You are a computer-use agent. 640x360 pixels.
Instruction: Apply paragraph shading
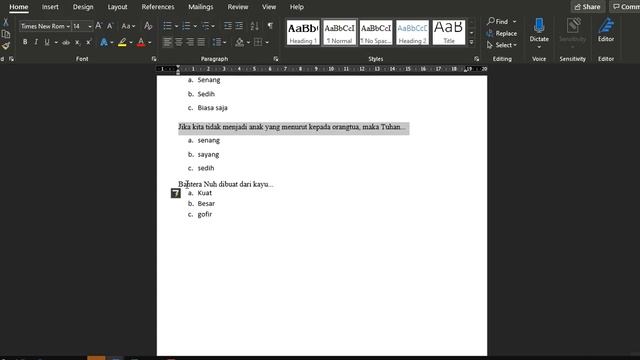(x=240, y=42)
